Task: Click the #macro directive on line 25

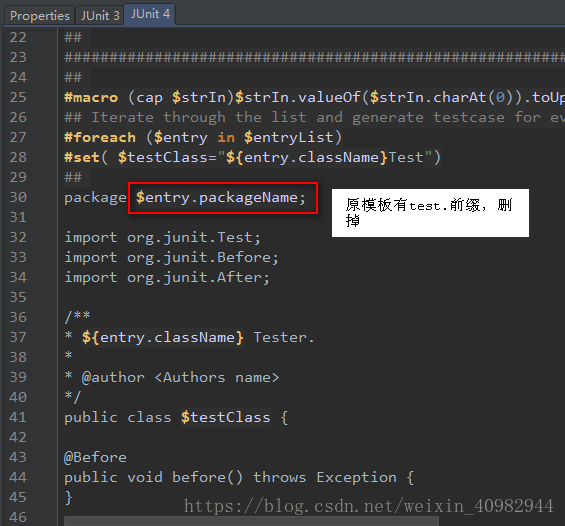Action: [x=91, y=97]
